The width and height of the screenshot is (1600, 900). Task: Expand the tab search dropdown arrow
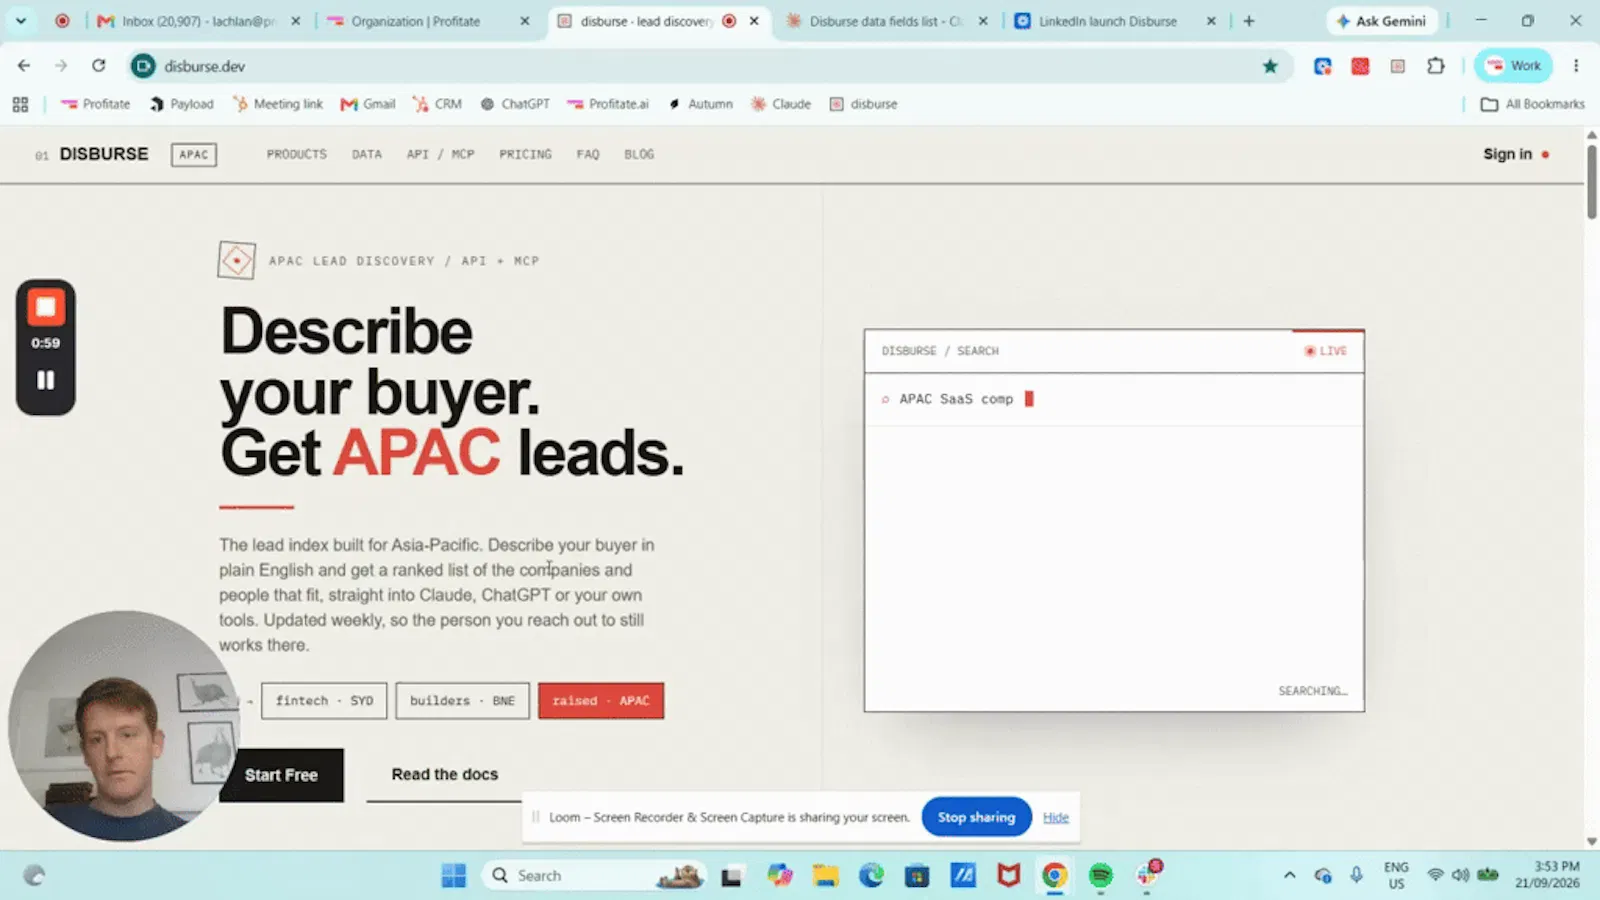point(20,21)
